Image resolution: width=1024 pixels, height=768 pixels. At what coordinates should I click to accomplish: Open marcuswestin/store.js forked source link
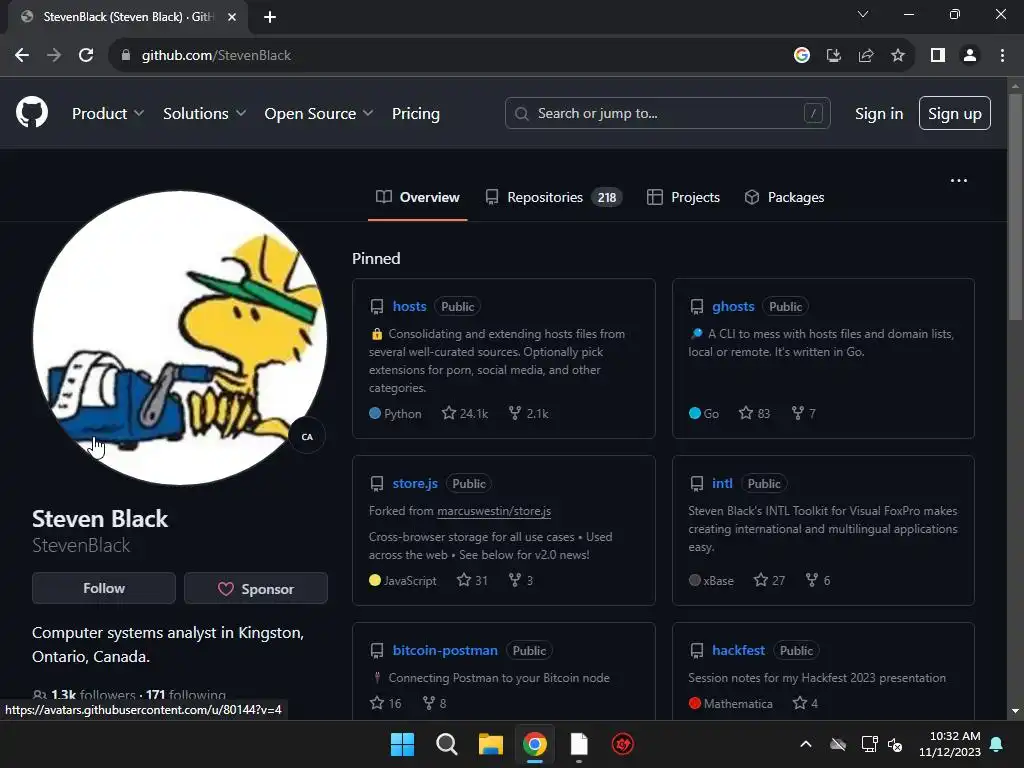(494, 511)
